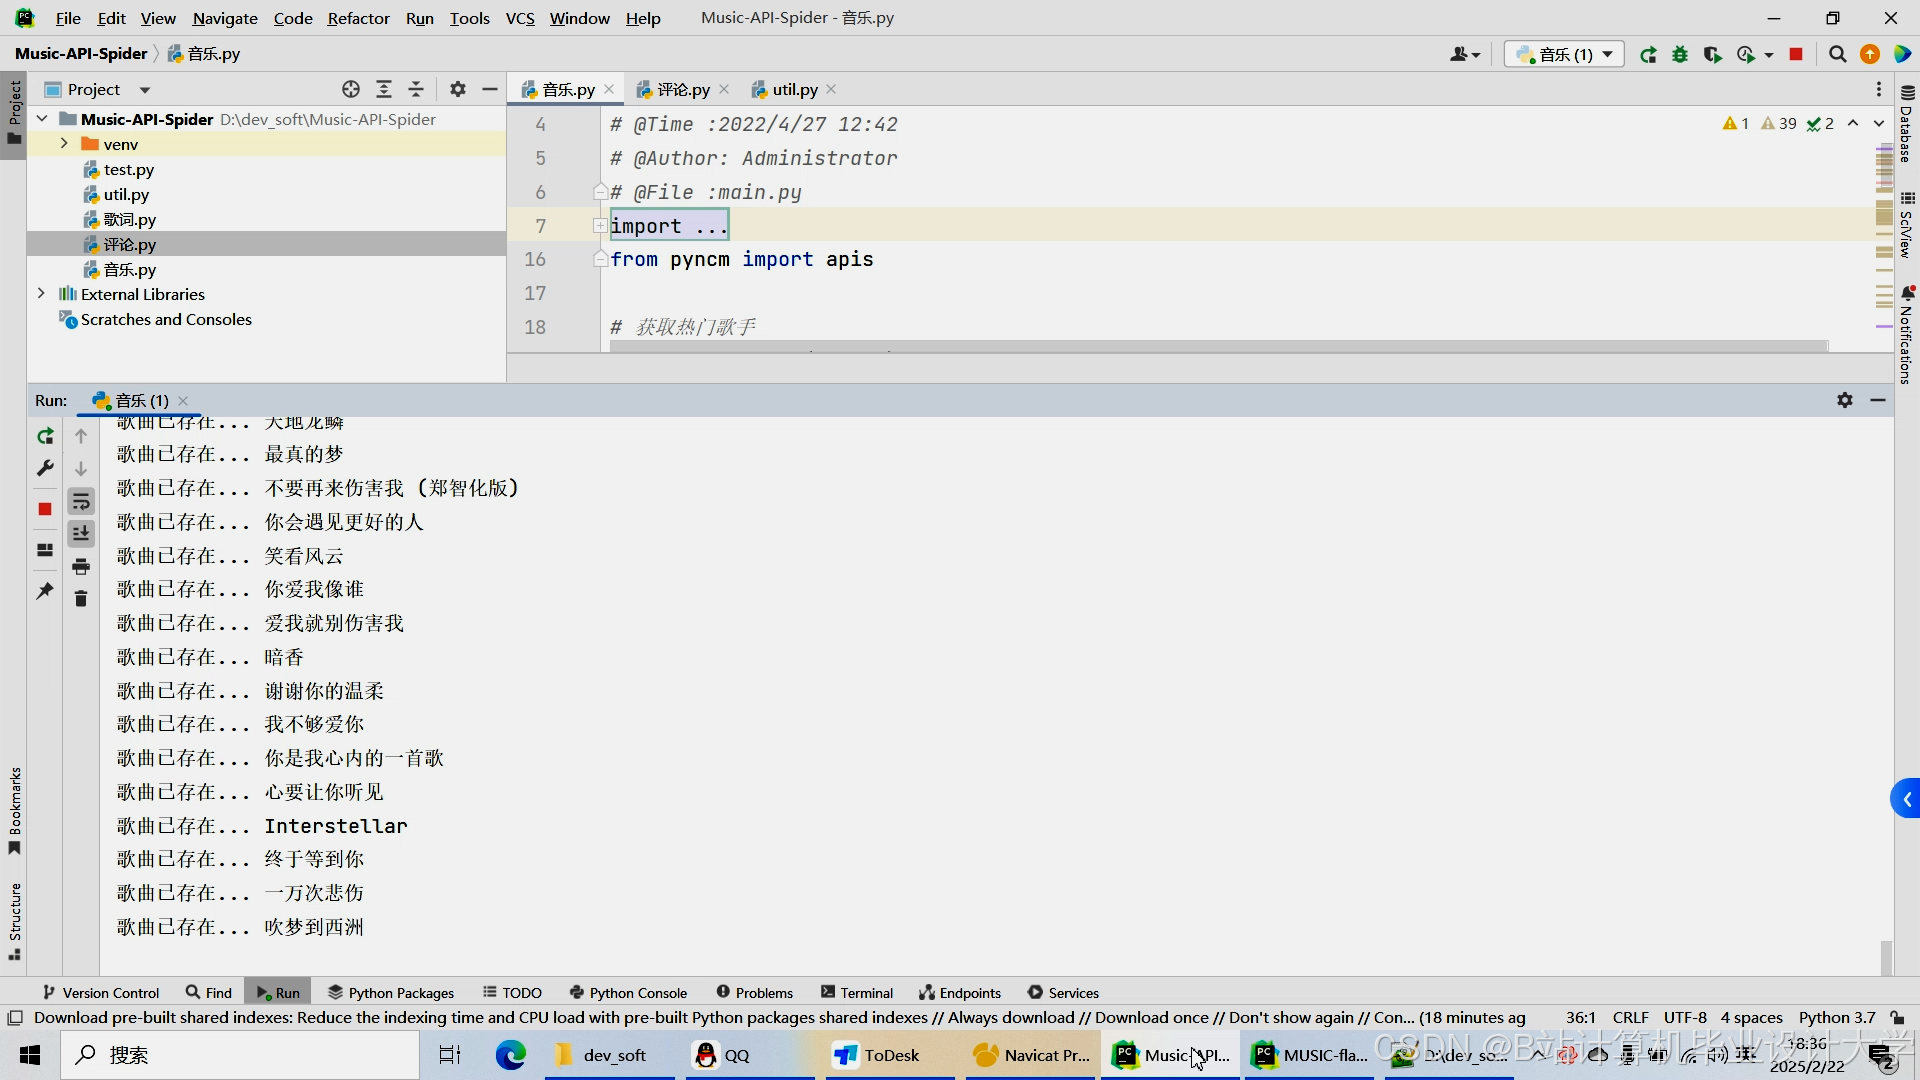The height and width of the screenshot is (1080, 1920).
Task: Open Search Everywhere magnifier icon
Action: point(1837,55)
